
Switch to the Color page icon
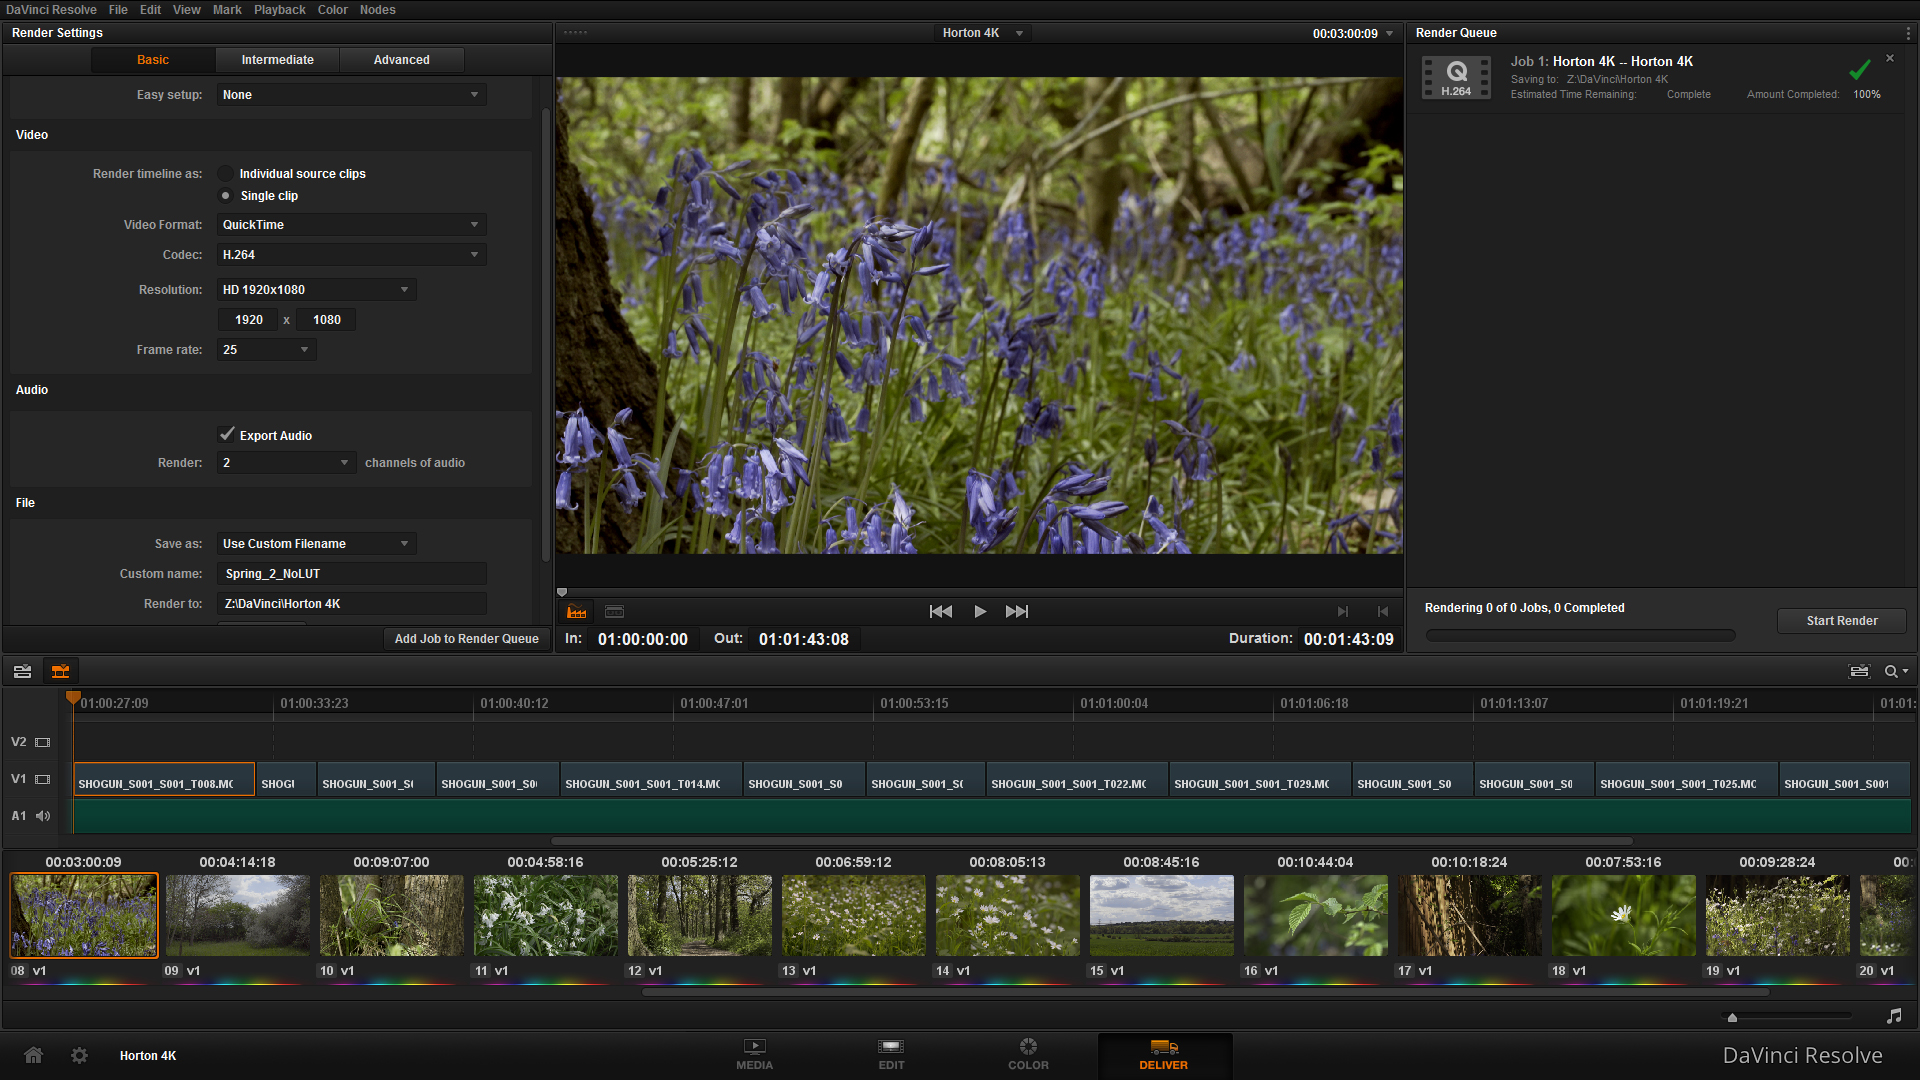tap(1028, 1054)
